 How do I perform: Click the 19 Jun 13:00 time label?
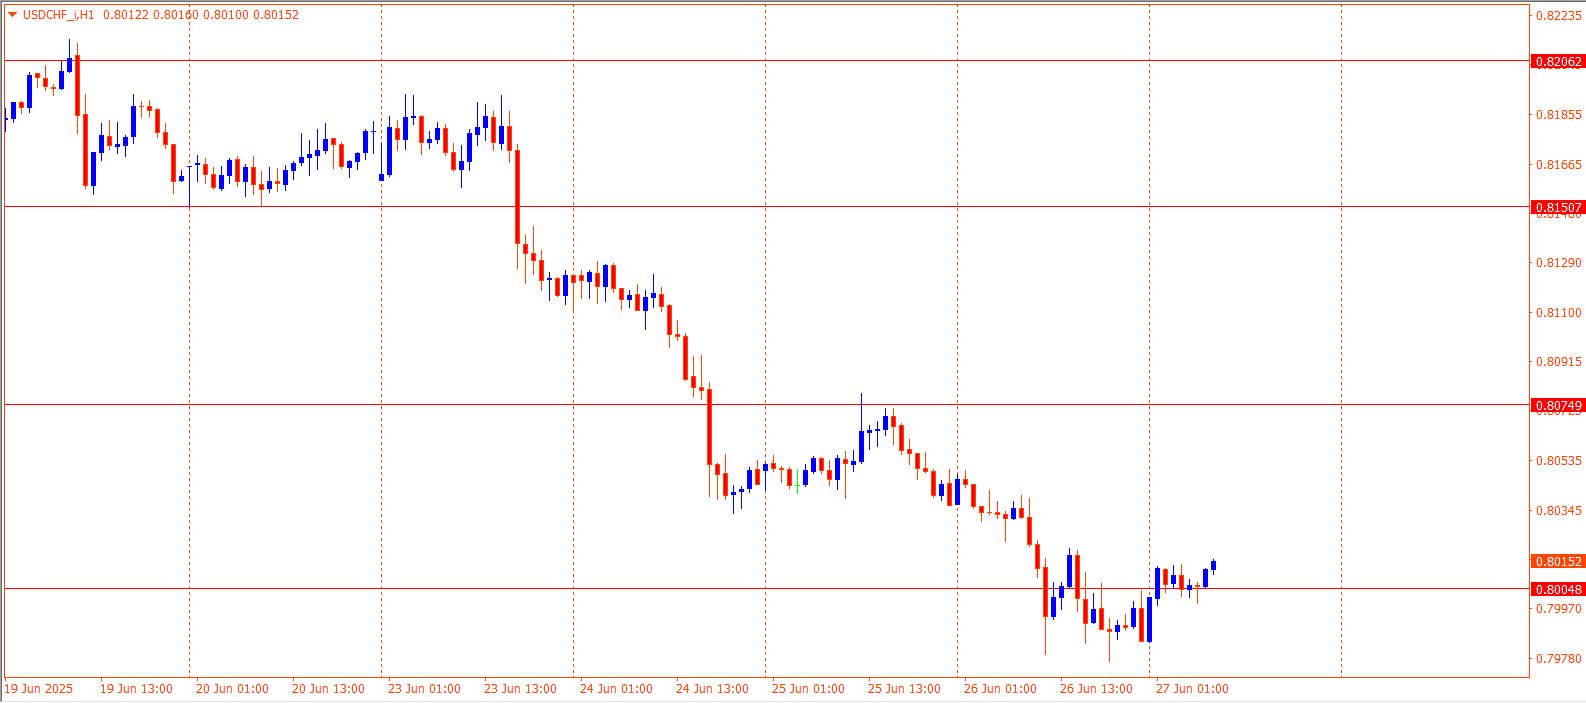(136, 689)
